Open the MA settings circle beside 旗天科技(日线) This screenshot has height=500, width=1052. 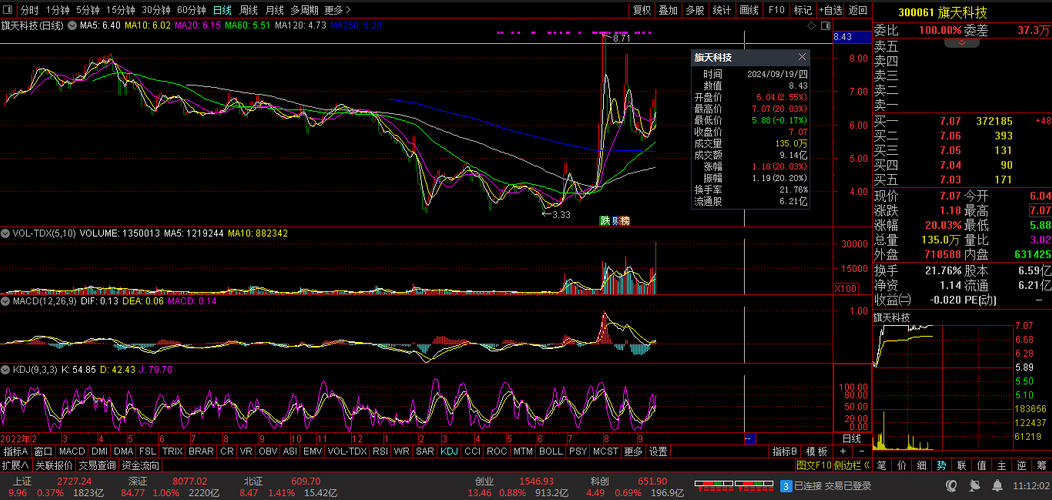tap(73, 26)
